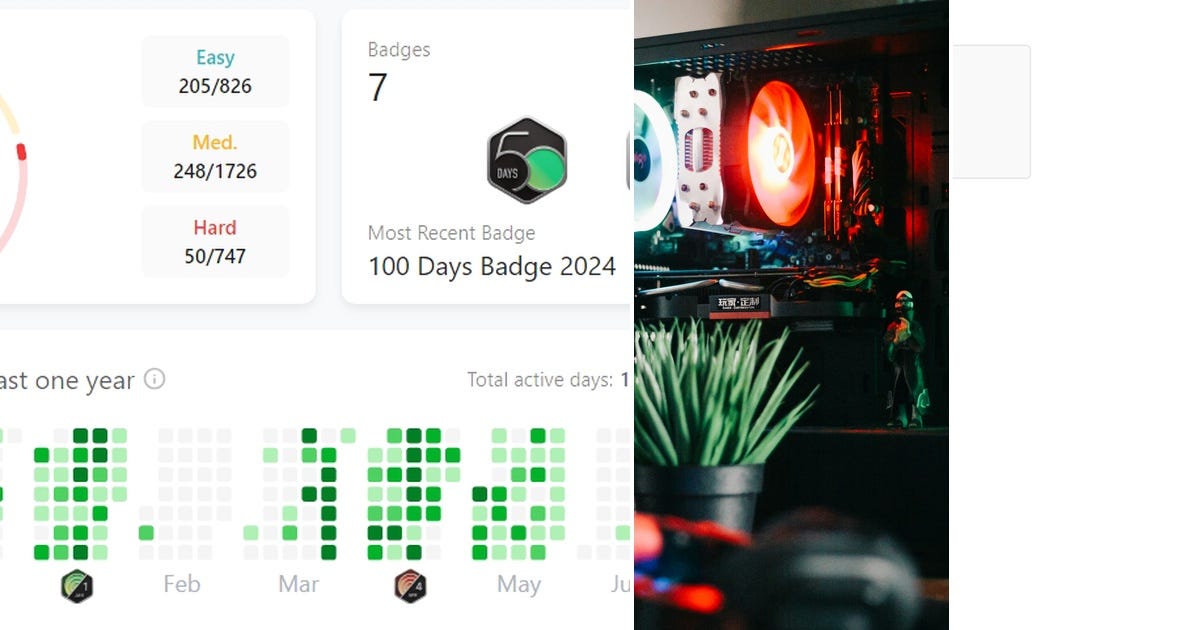Select the red monthly badge under April column
This screenshot has width=1200, height=630.
coord(410,585)
